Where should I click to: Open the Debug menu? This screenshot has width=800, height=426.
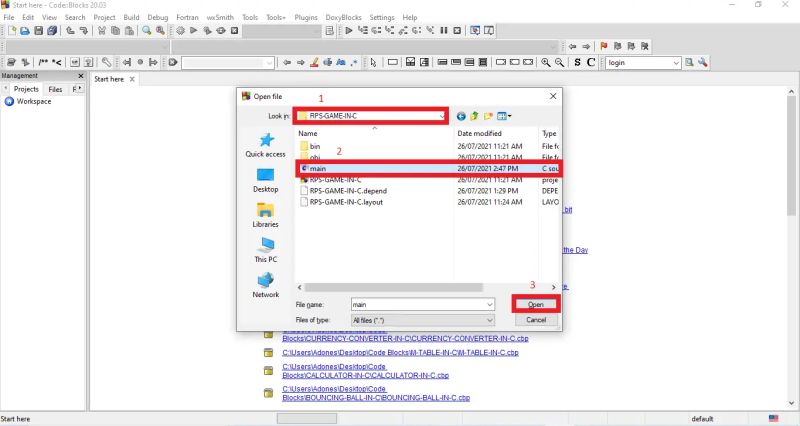tap(158, 17)
